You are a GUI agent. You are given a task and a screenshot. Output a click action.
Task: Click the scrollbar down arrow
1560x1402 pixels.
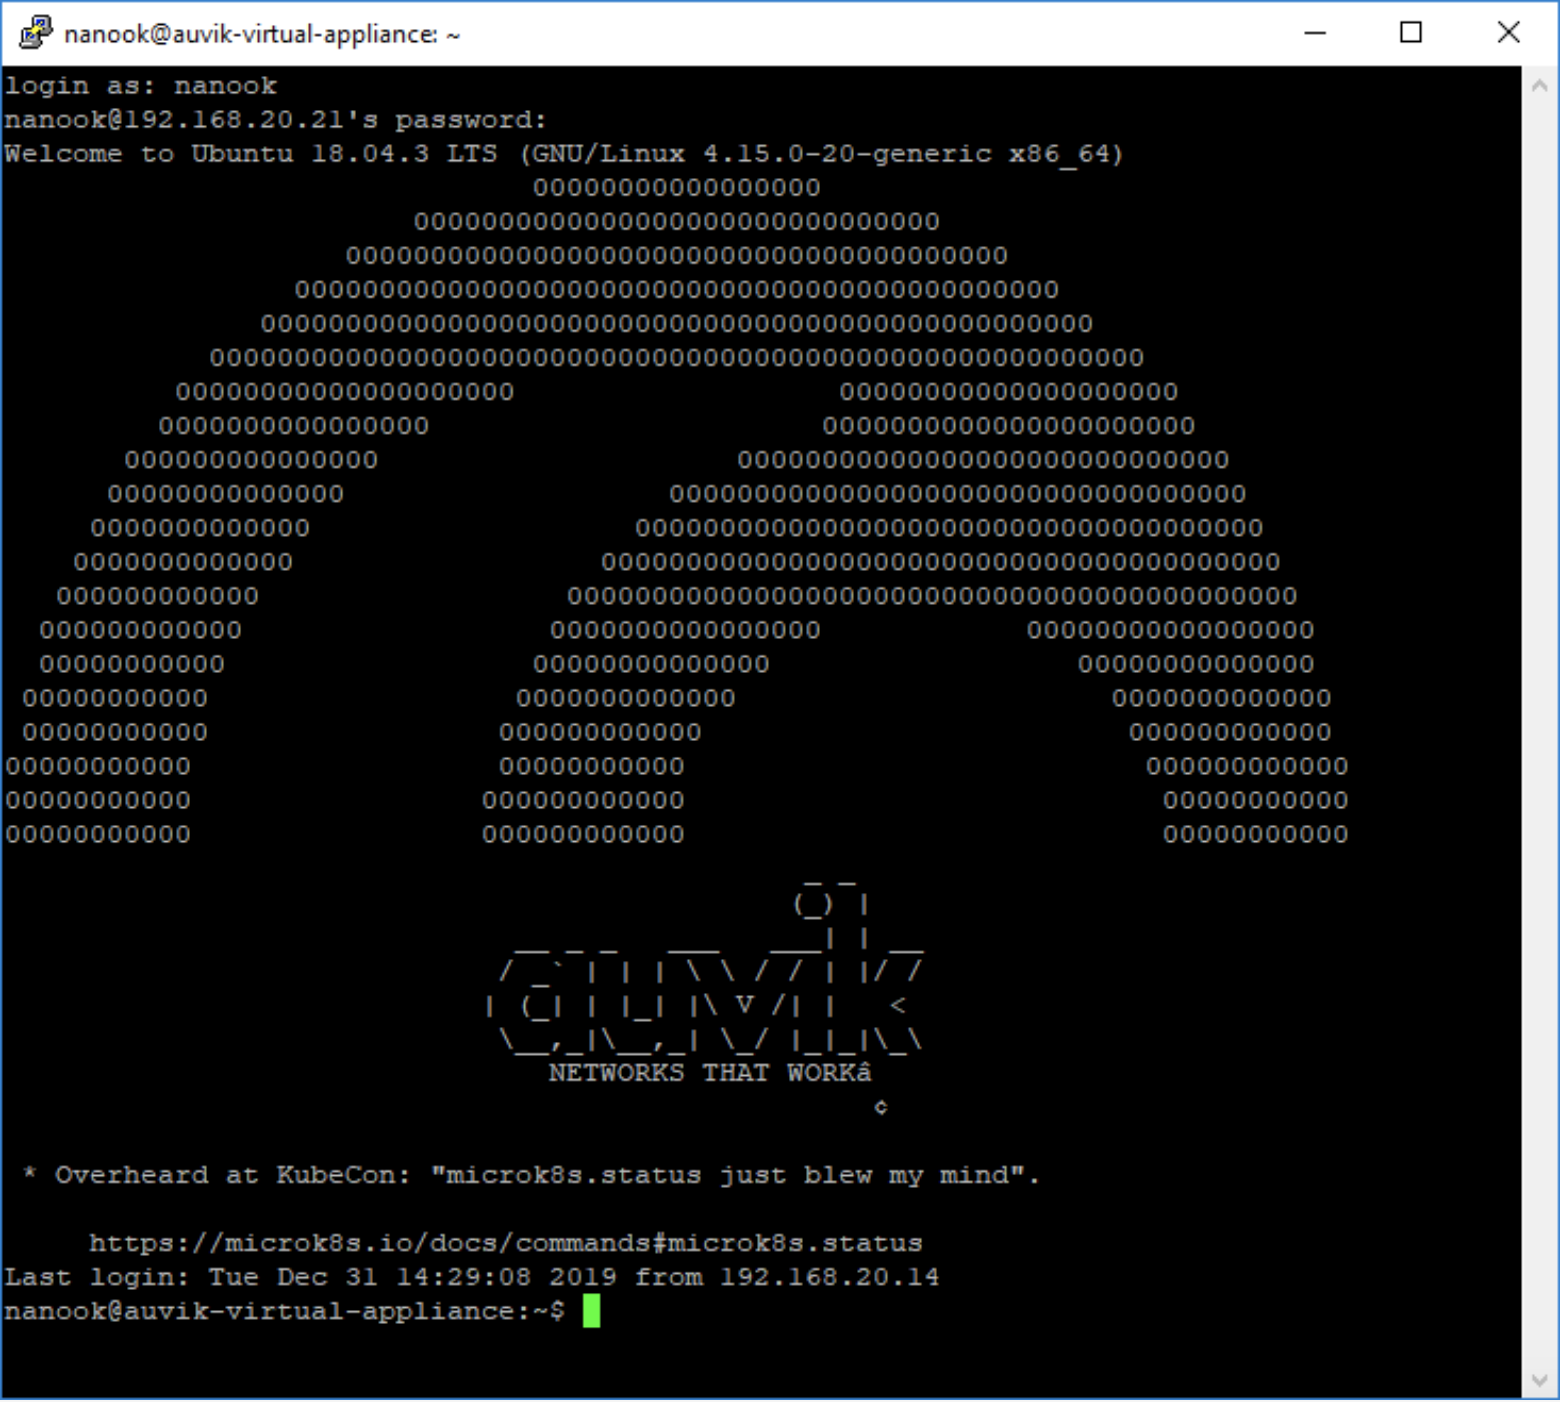(x=1540, y=1381)
